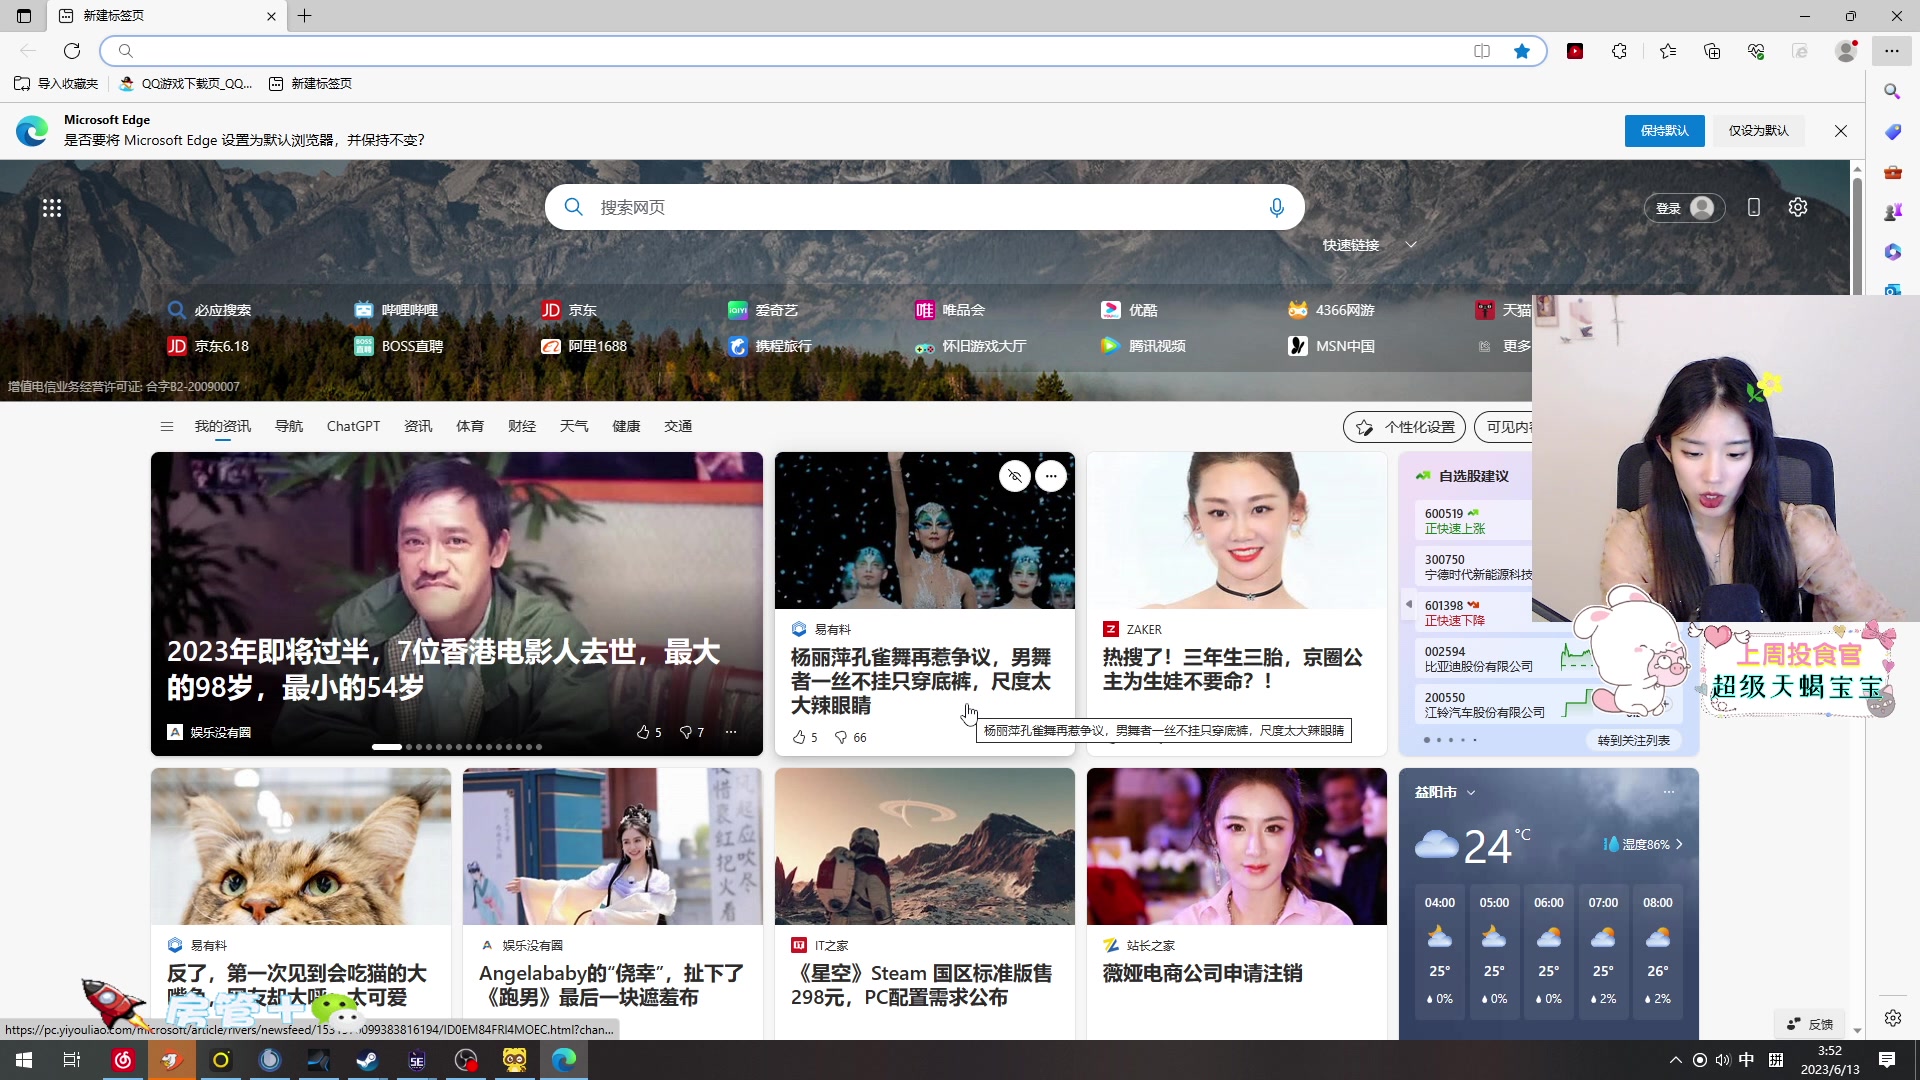Click the favorites star in address bar

[x=1522, y=51]
